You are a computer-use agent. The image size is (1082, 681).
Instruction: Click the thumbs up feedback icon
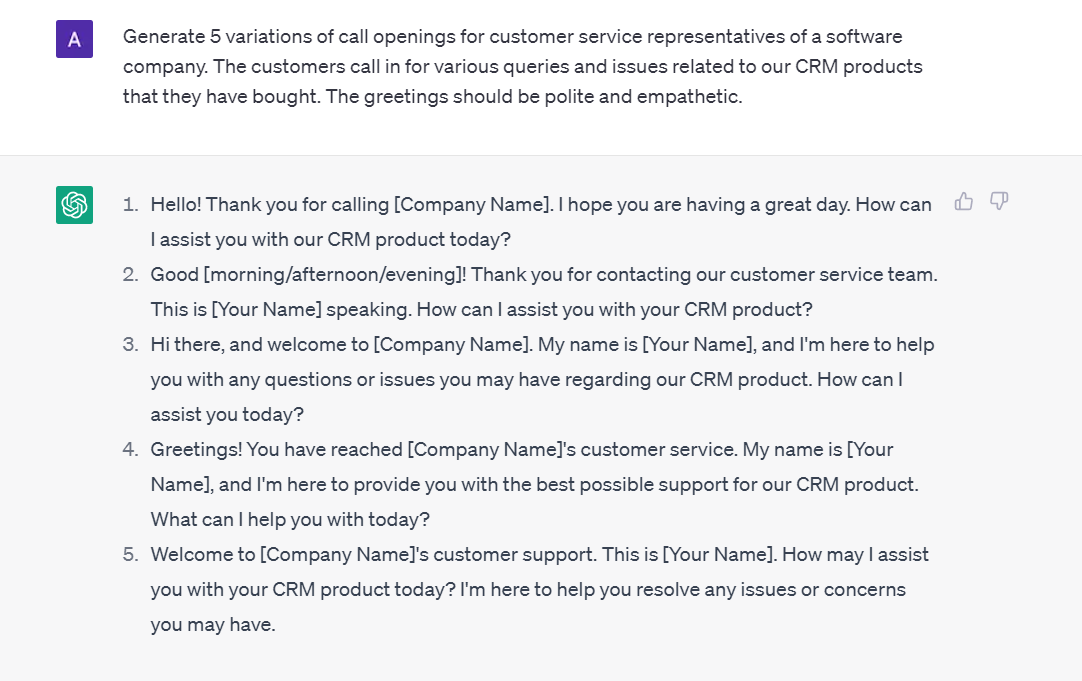point(963,201)
